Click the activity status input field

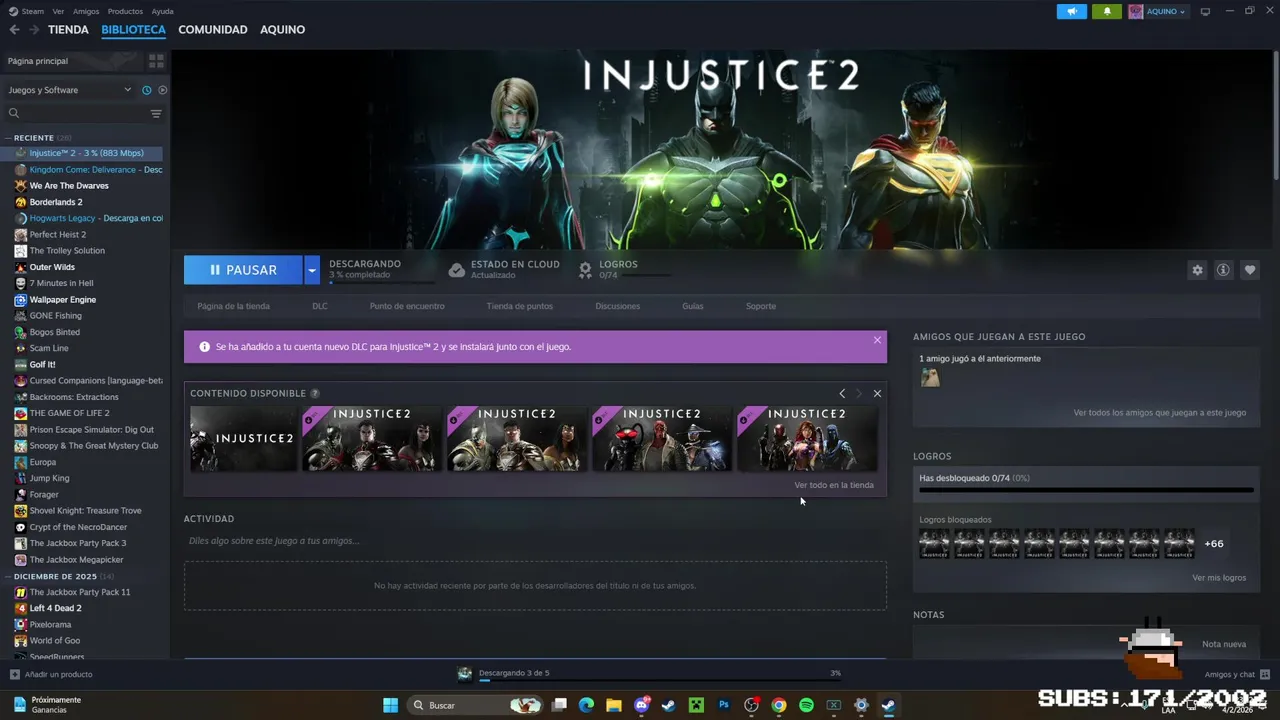click(535, 541)
